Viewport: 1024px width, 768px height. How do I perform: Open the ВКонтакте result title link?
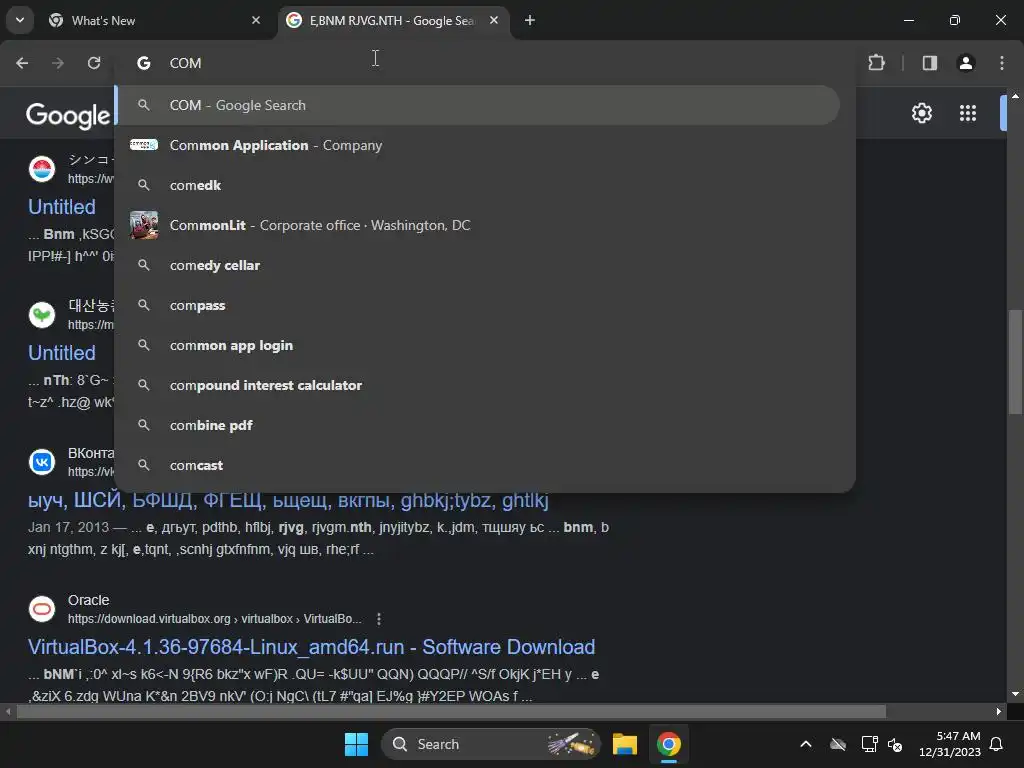pos(288,500)
